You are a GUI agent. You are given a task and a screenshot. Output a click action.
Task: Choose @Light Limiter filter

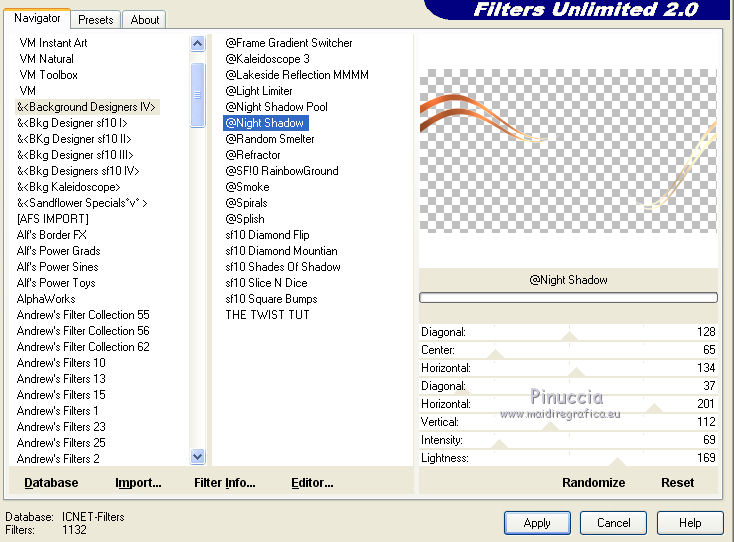258,91
